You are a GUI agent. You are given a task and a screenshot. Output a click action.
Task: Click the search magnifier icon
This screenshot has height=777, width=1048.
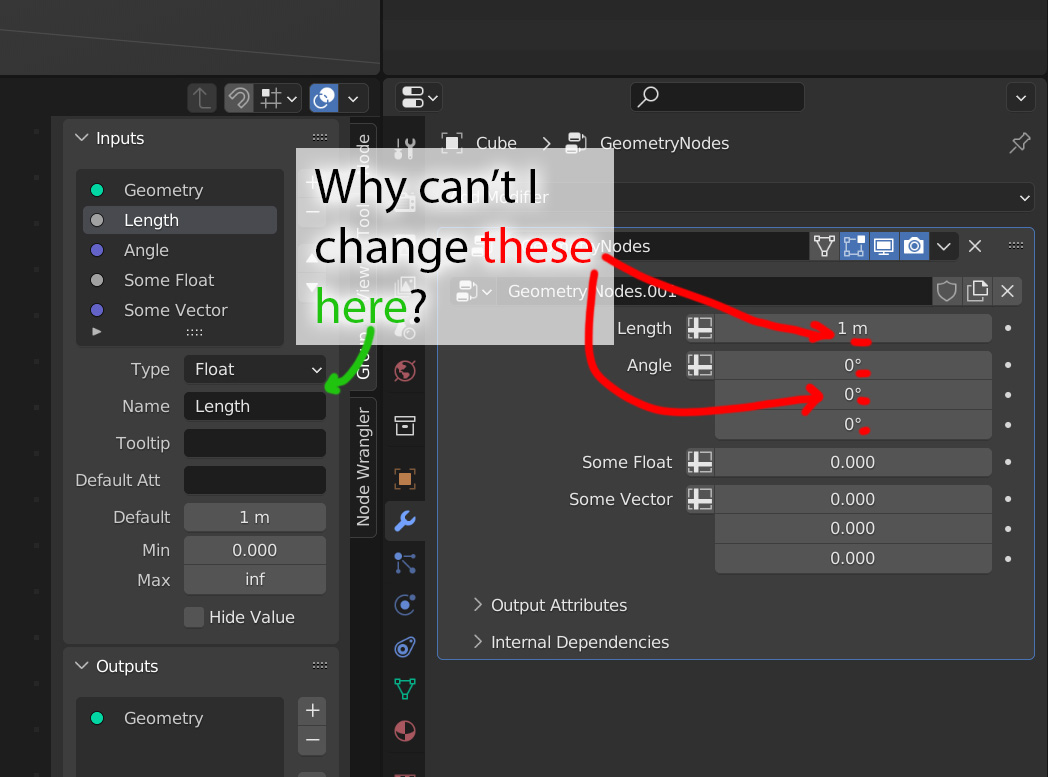click(648, 97)
